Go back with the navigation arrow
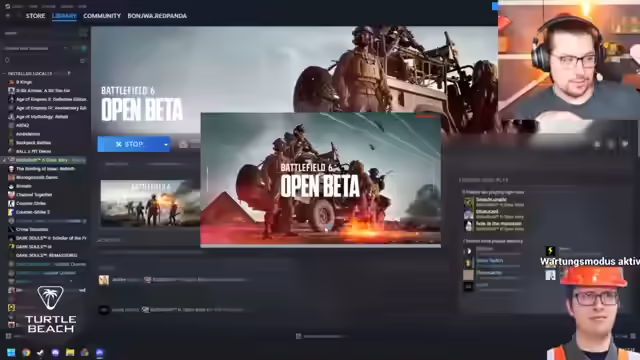This screenshot has width=640, height=360. tap(8, 16)
